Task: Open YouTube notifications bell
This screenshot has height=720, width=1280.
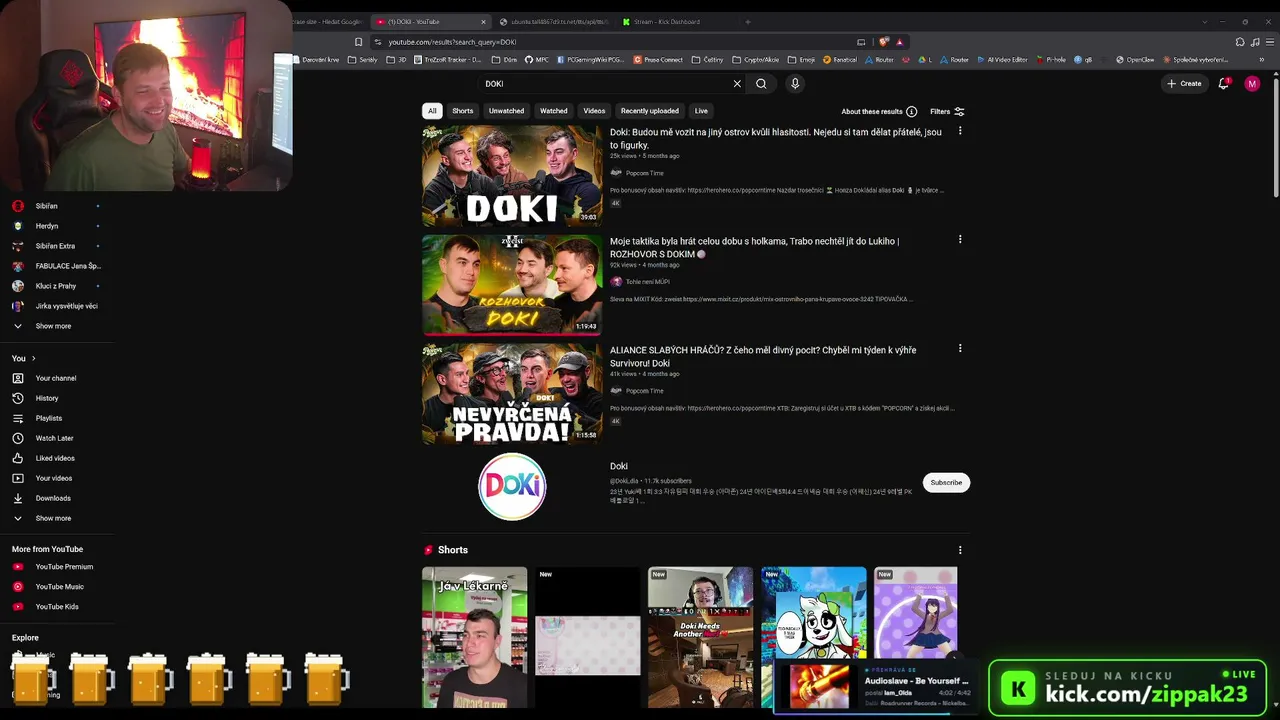Action: pos(1223,84)
